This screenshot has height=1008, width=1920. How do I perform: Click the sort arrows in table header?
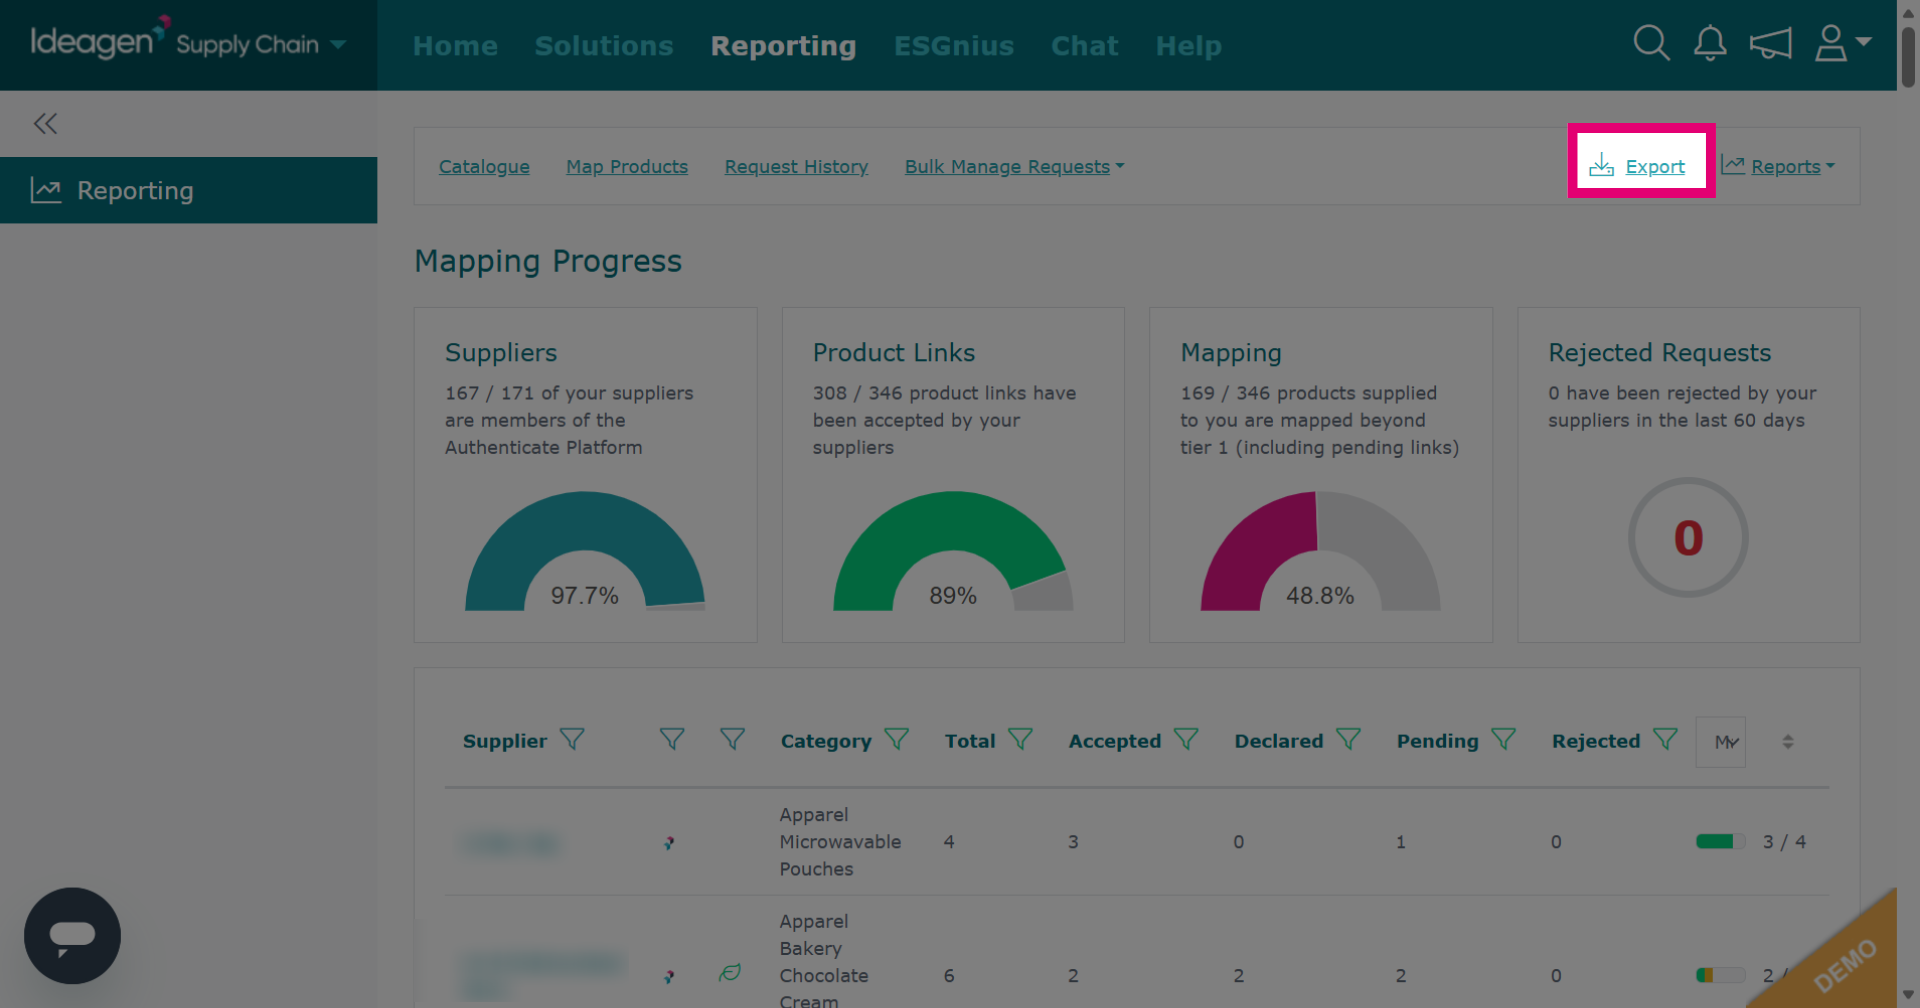[1788, 742]
